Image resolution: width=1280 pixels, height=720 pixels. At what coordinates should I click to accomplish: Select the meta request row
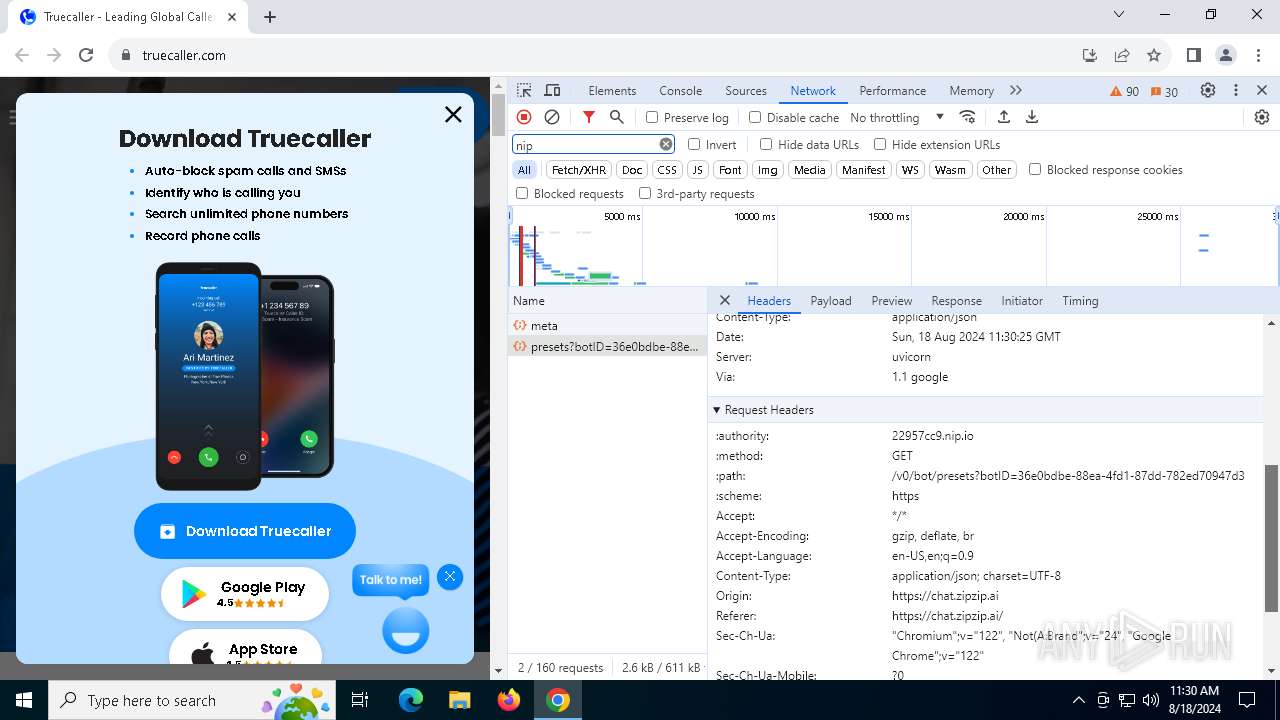[x=607, y=326]
